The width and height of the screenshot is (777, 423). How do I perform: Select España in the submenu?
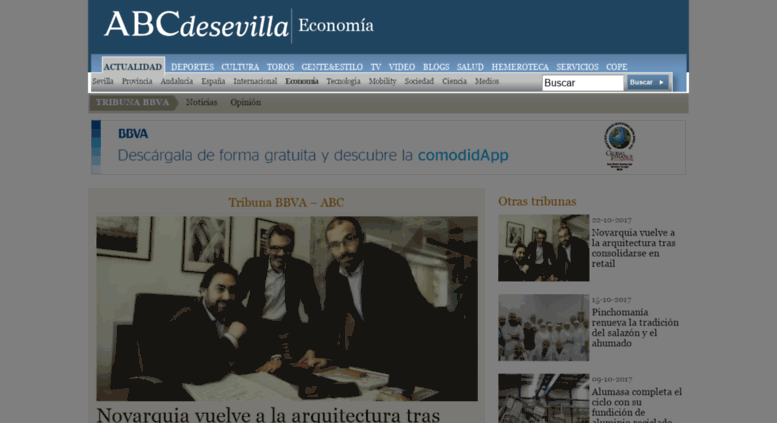point(213,81)
